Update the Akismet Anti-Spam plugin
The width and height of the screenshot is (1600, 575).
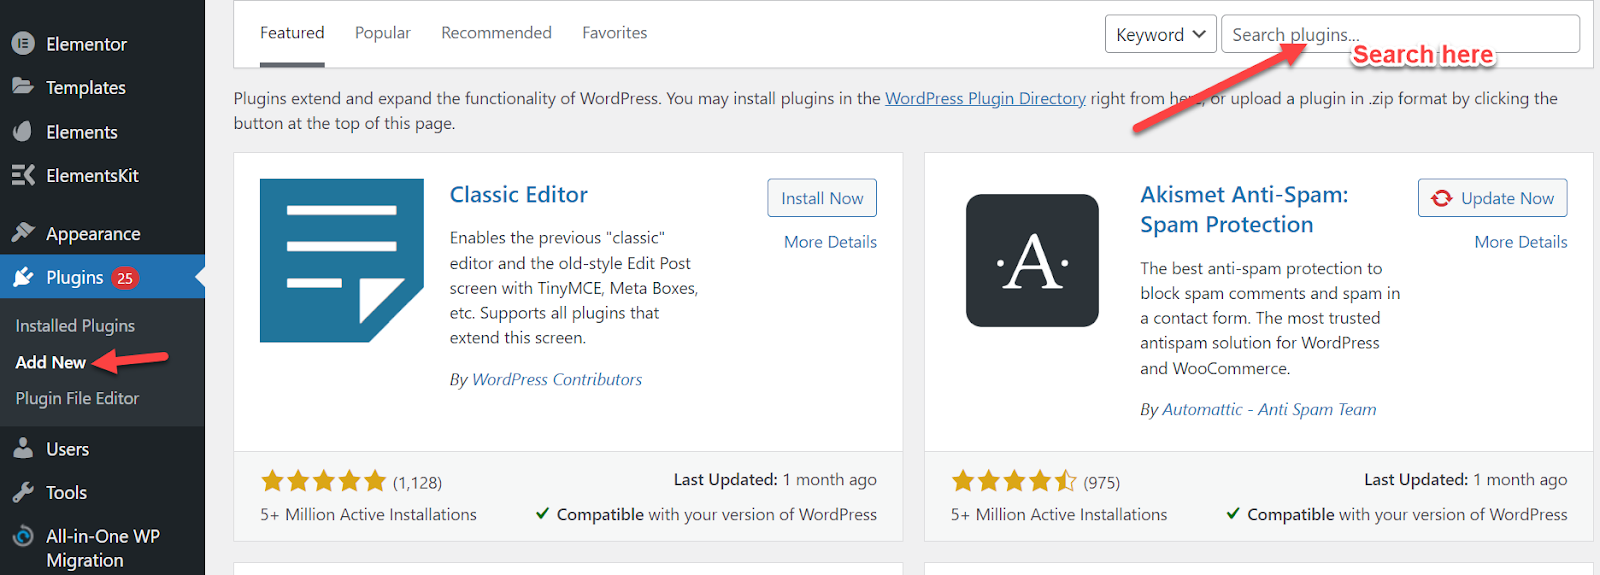pos(1492,198)
